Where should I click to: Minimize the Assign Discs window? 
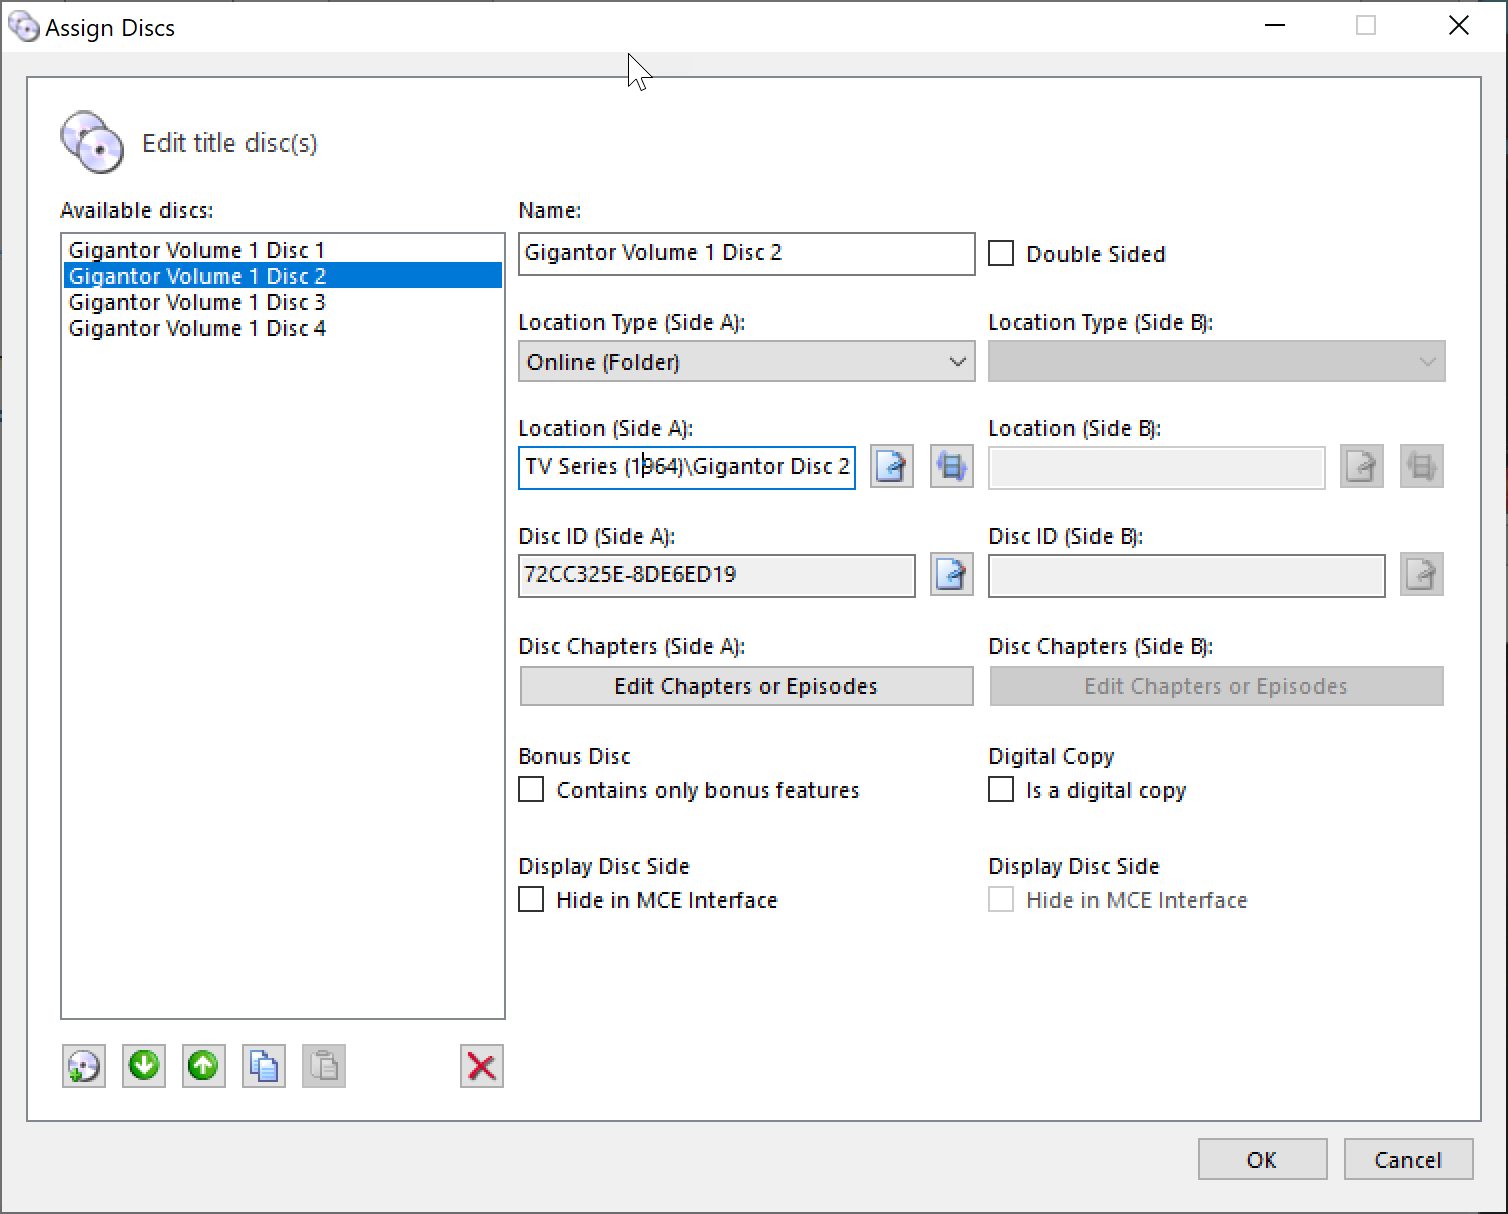pos(1275,26)
